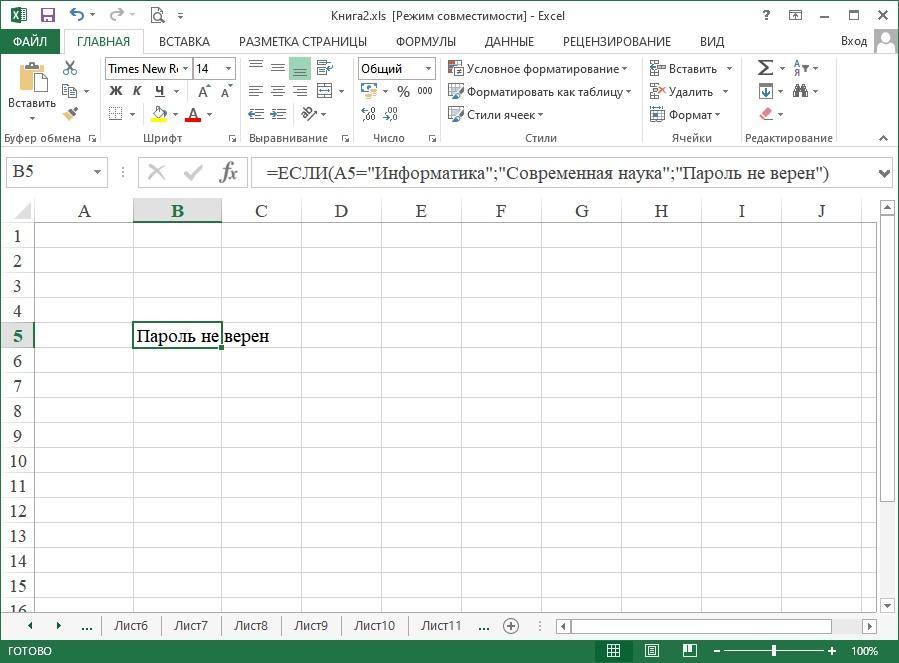Click AutoSum sigma icon

pos(765,68)
